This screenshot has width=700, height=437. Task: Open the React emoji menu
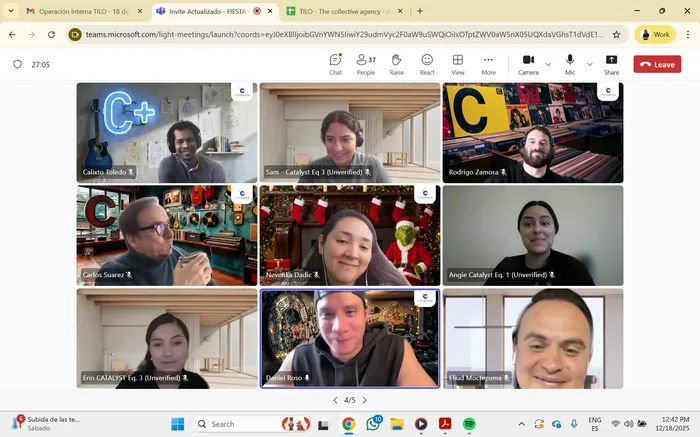point(427,64)
